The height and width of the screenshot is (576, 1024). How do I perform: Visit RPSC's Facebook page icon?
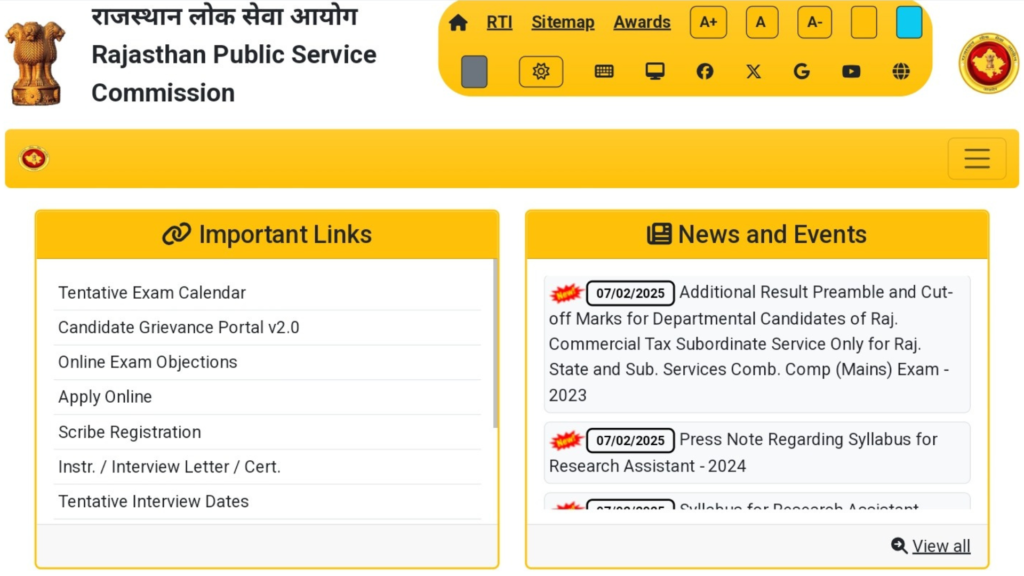tap(704, 71)
